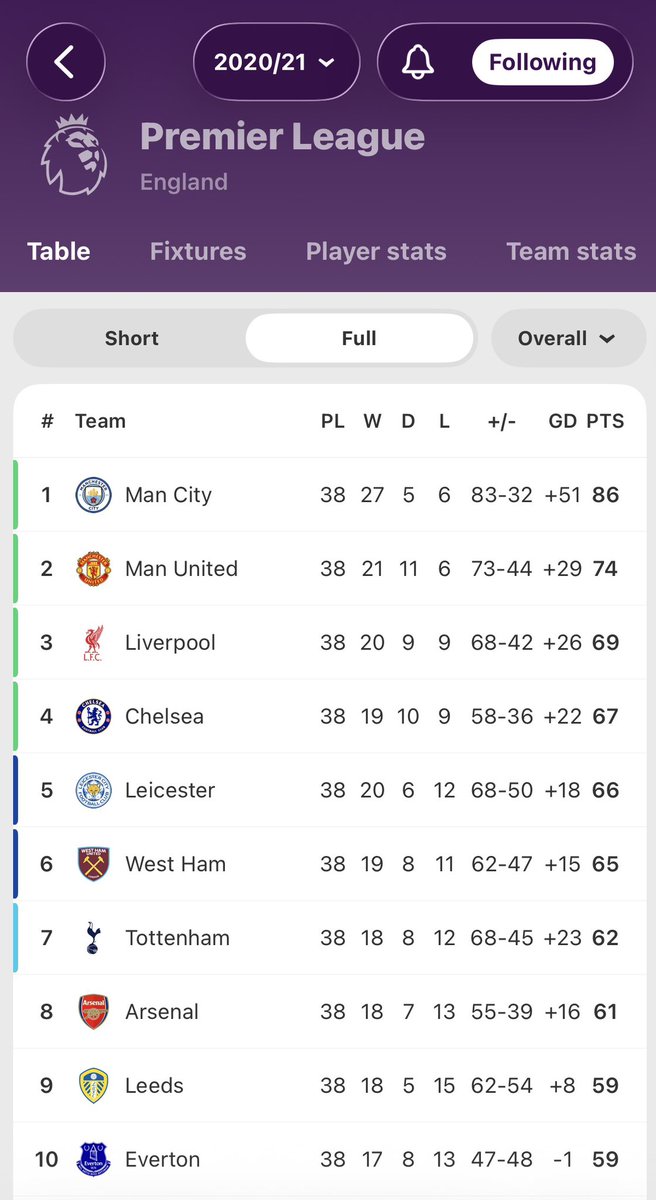Tap the West Ham club crest

94,864
